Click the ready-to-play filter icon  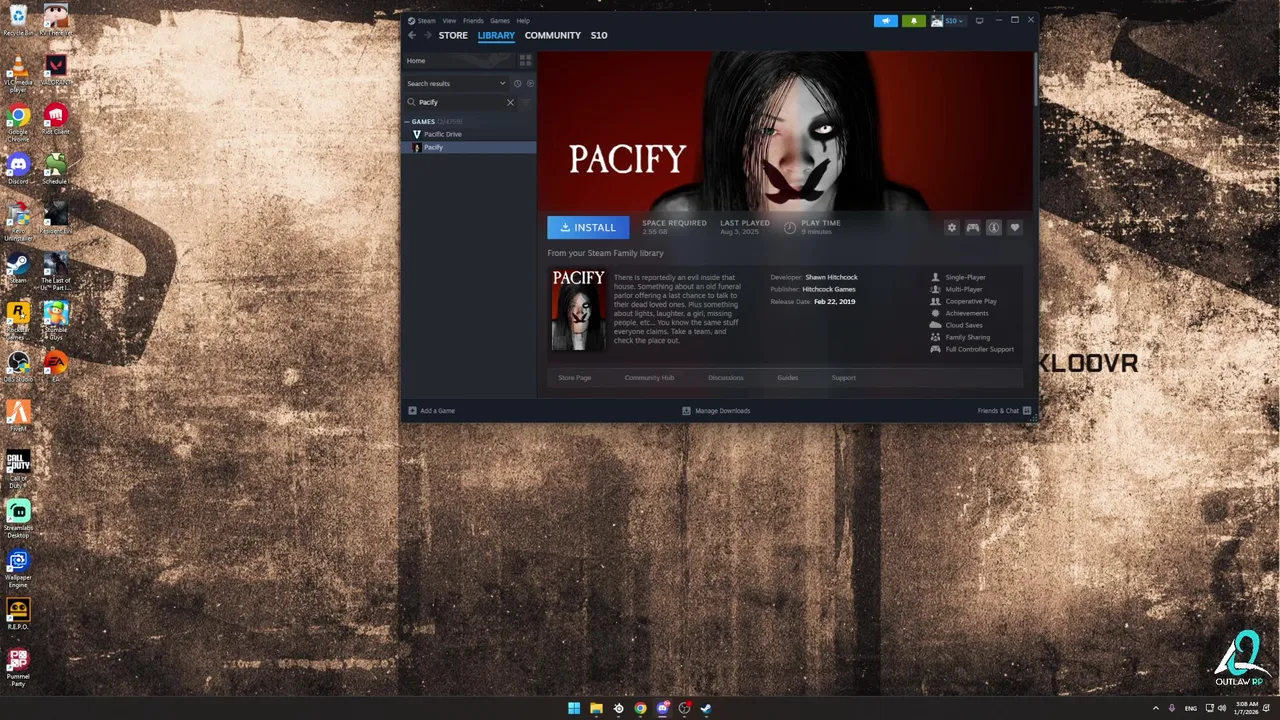click(529, 83)
